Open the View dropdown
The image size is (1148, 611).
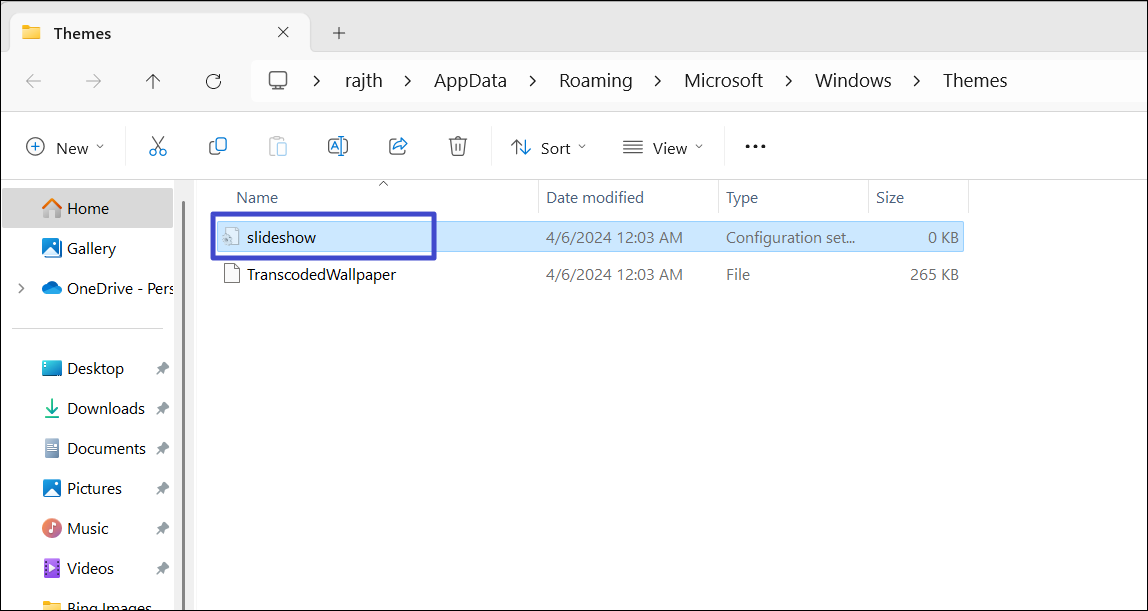(663, 148)
